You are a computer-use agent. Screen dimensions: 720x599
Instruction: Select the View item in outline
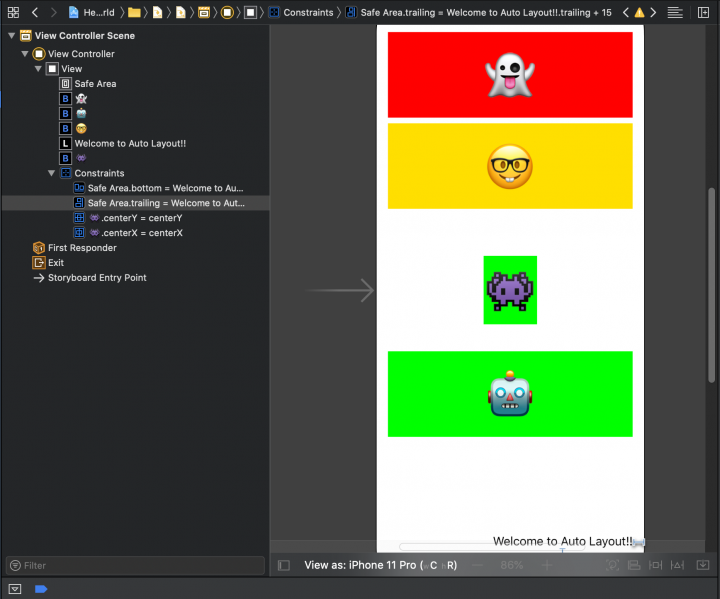pyautogui.click(x=135, y=69)
